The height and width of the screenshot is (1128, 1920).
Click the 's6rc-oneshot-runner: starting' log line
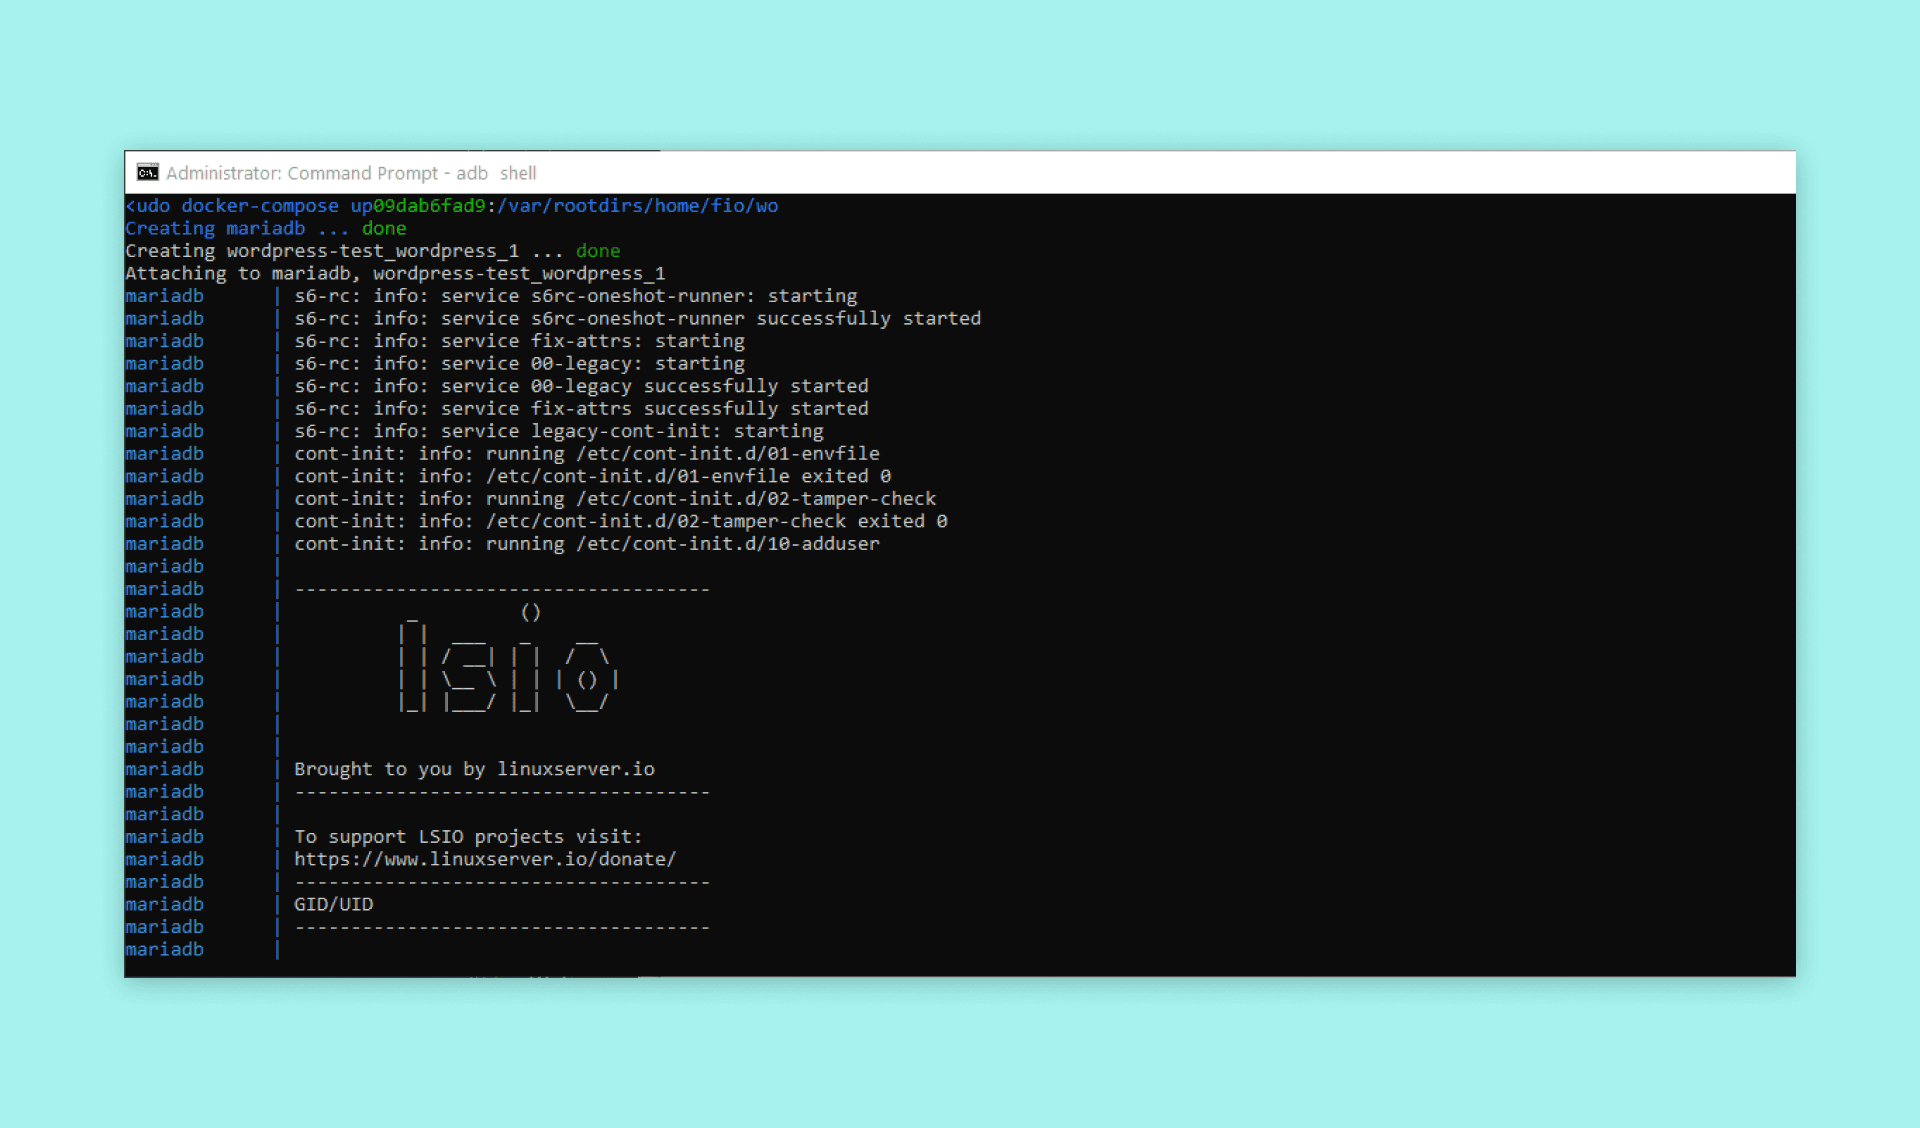[x=575, y=296]
